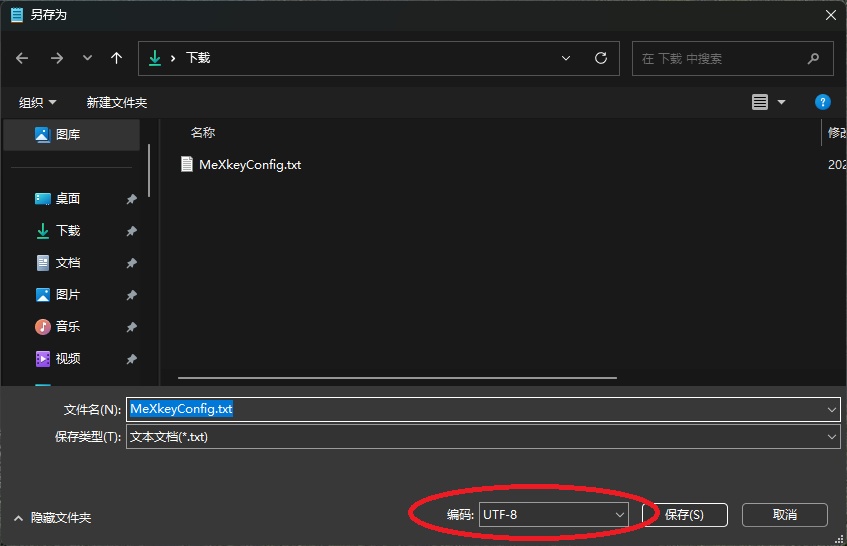Click New Folder (新建文件夹) command
This screenshot has width=847, height=546.
coord(117,103)
